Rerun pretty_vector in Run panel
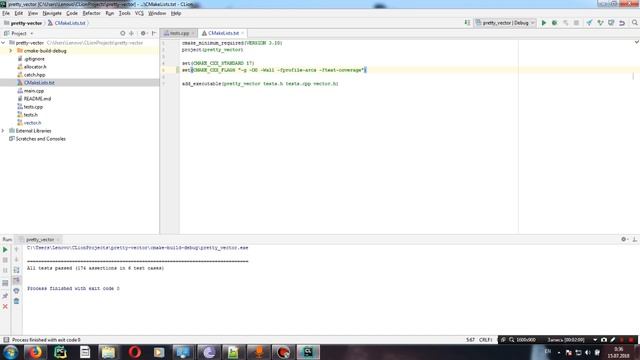Image resolution: width=640 pixels, height=360 pixels. pos(5,249)
